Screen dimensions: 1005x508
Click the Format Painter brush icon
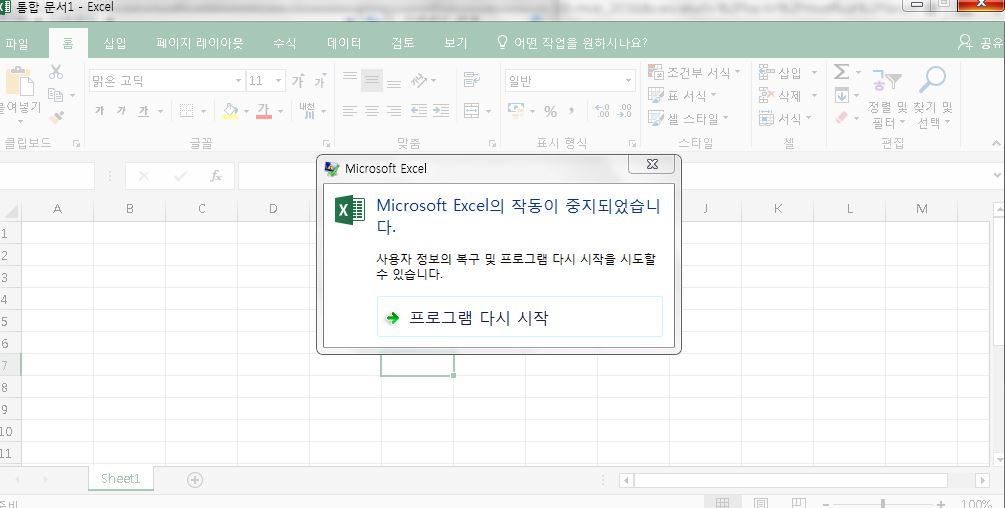[x=56, y=117]
